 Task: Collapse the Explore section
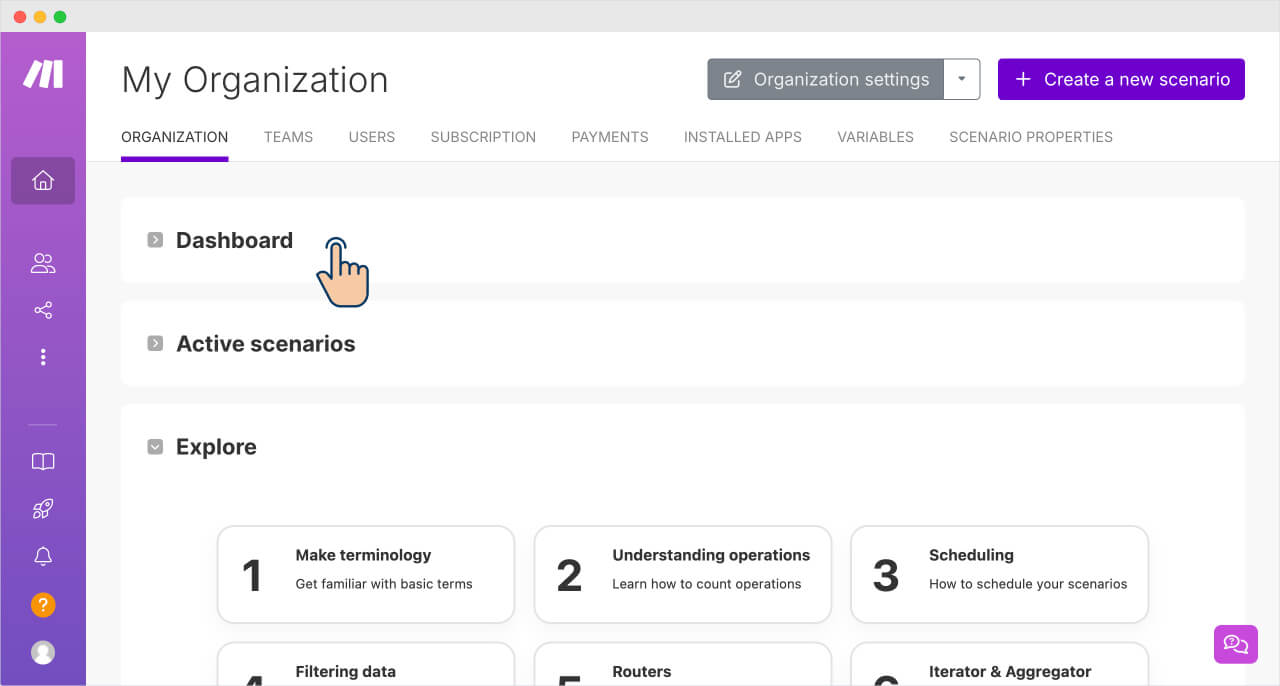tap(155, 446)
